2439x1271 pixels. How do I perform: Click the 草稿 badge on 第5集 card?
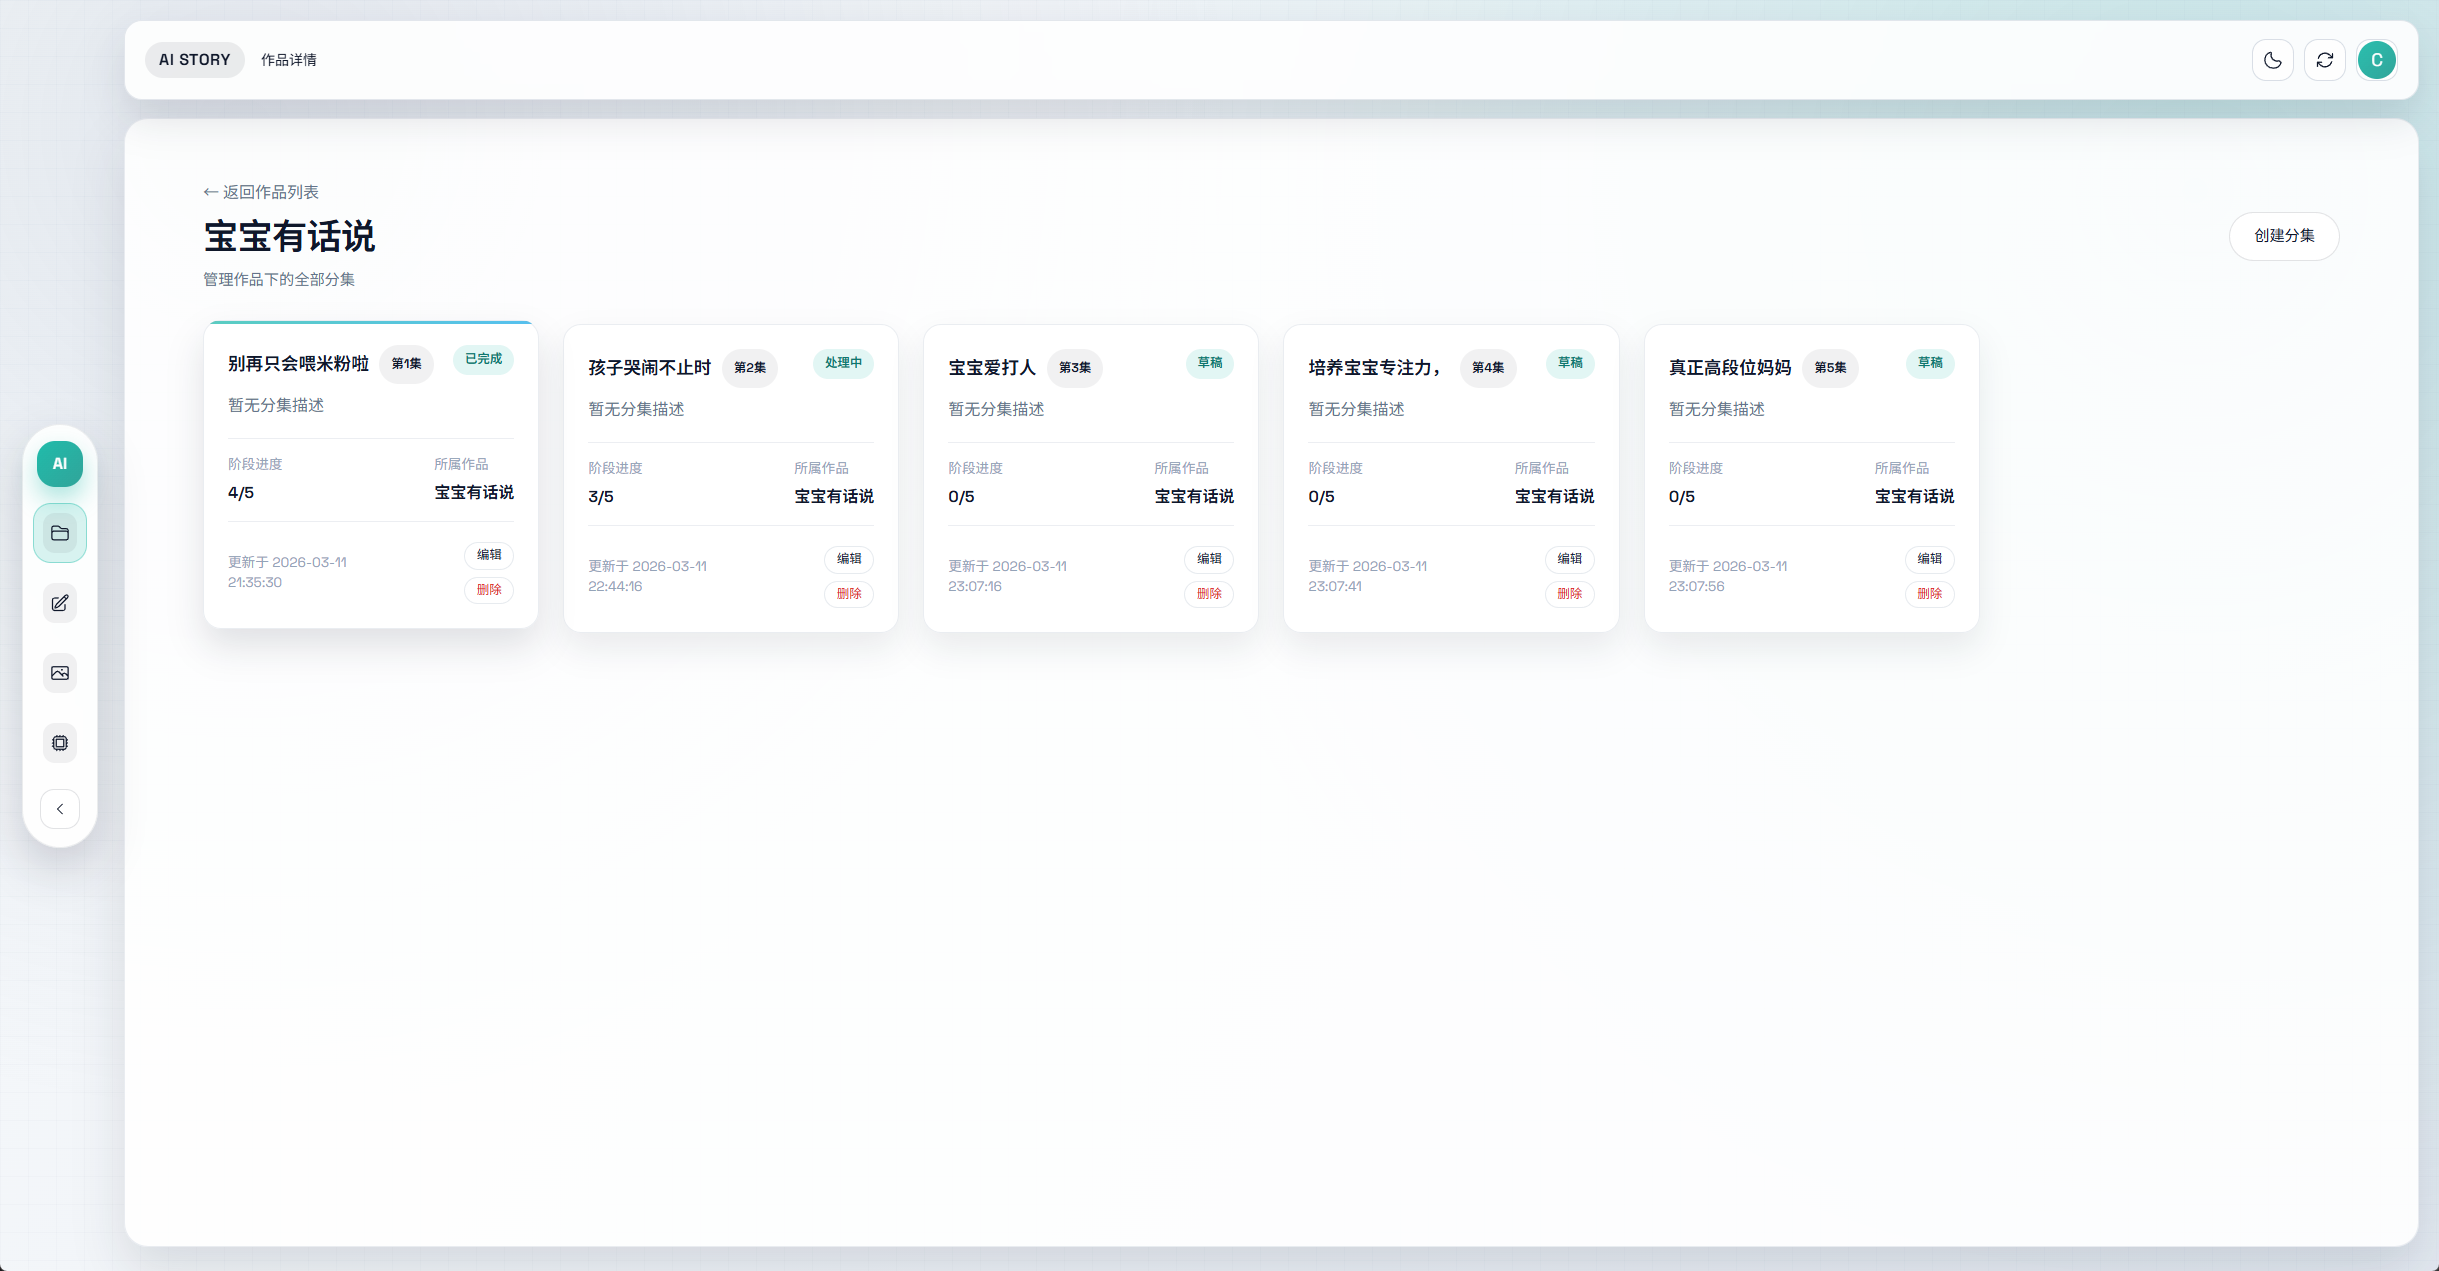(1930, 363)
